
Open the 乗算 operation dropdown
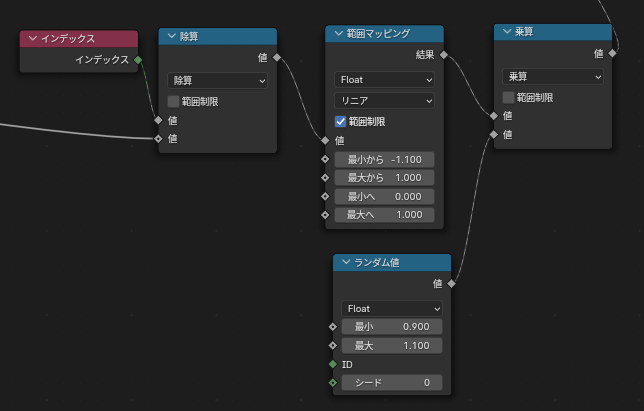554,77
